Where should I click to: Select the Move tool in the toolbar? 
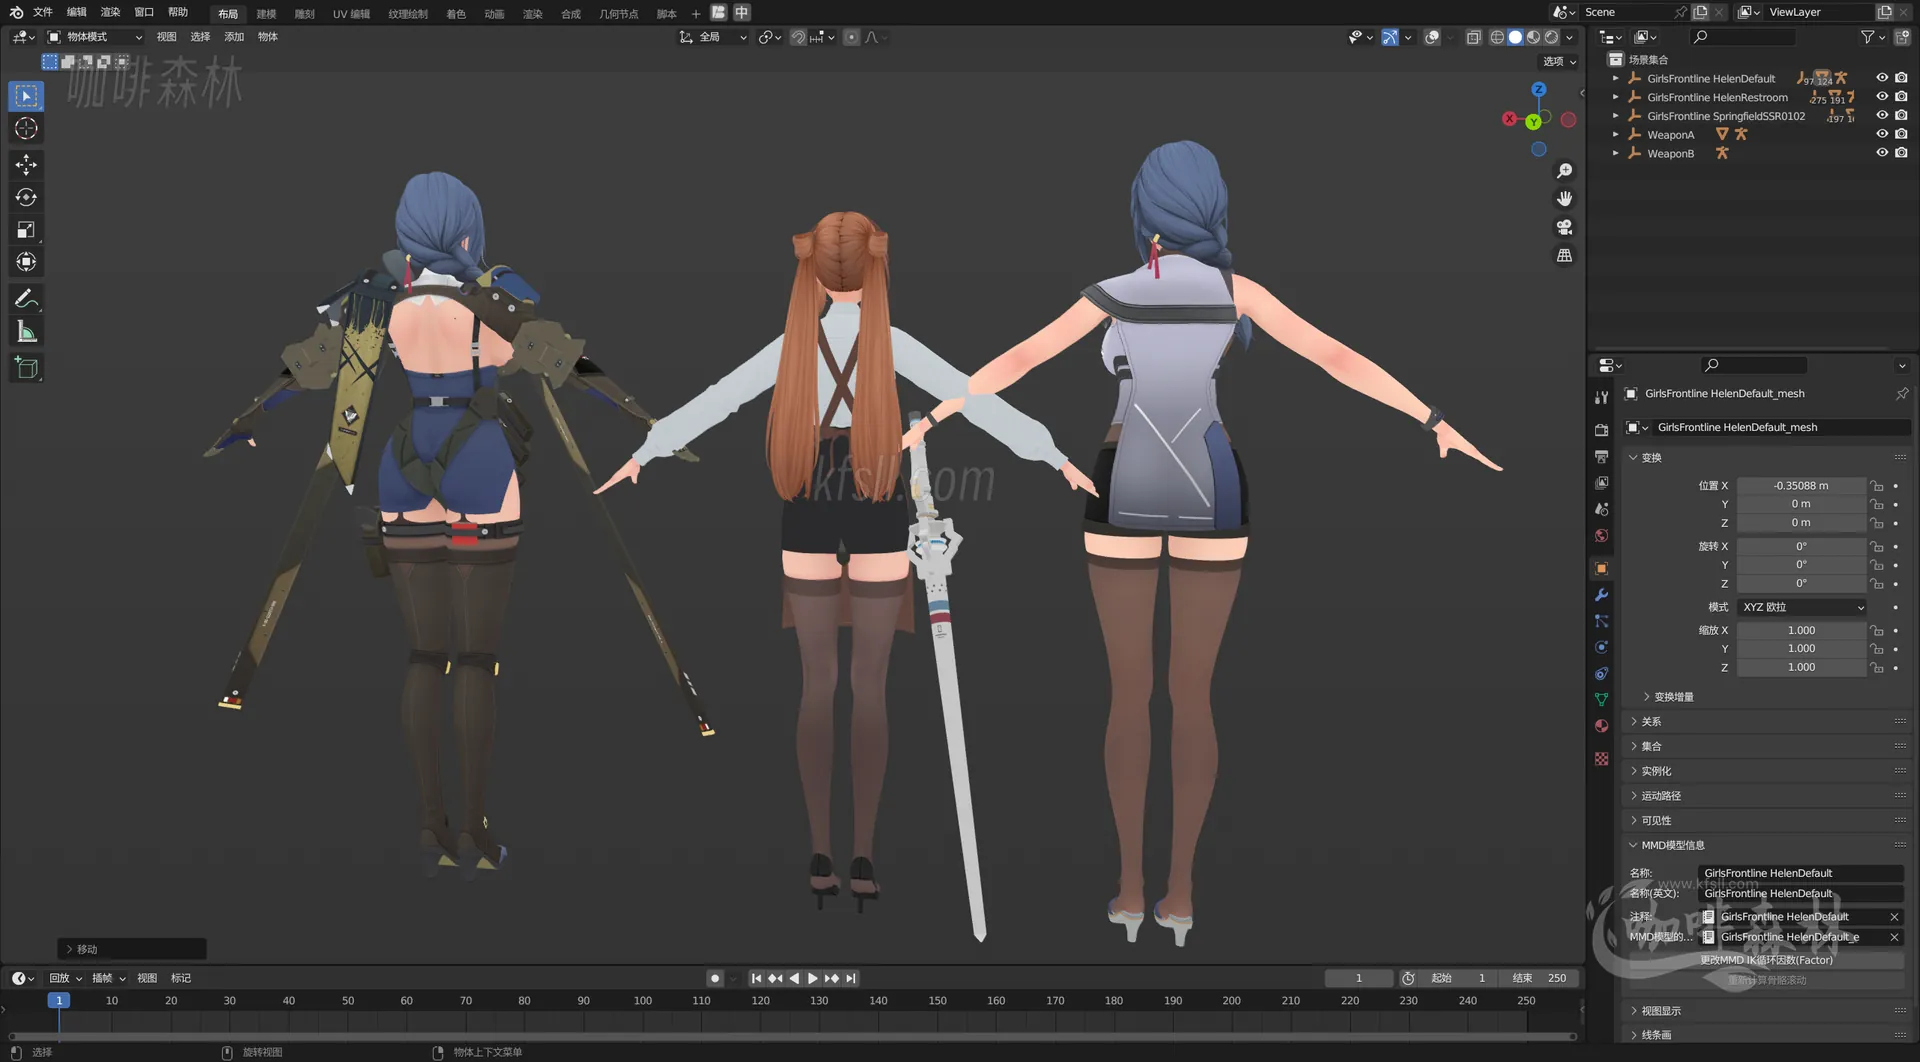coord(25,164)
